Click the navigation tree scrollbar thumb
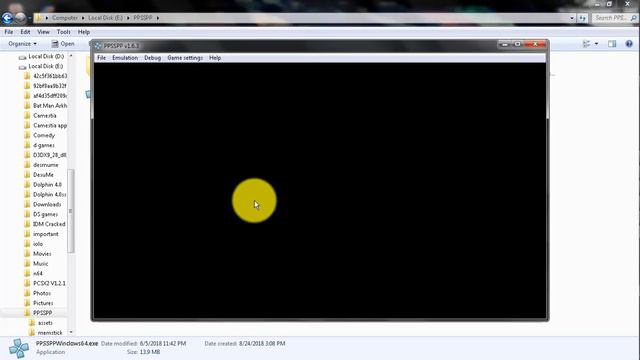This screenshot has height=360, width=640. 71,211
